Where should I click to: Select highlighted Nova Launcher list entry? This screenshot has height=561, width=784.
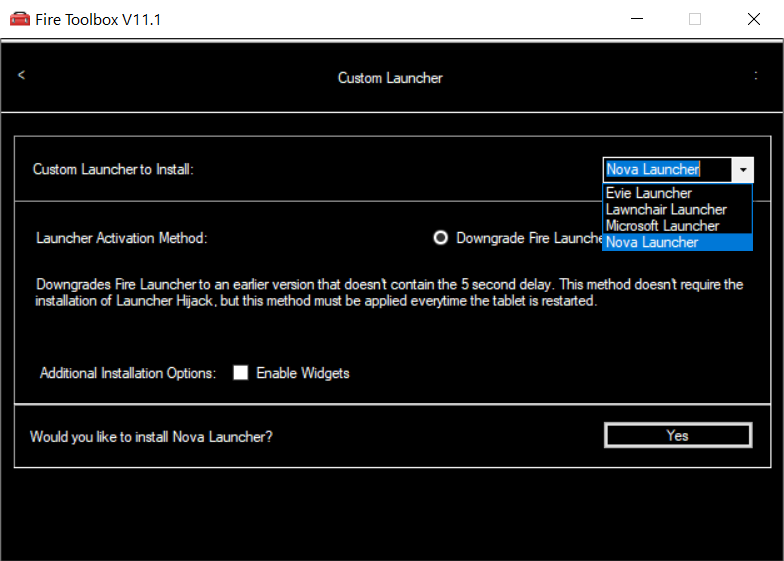coord(677,242)
